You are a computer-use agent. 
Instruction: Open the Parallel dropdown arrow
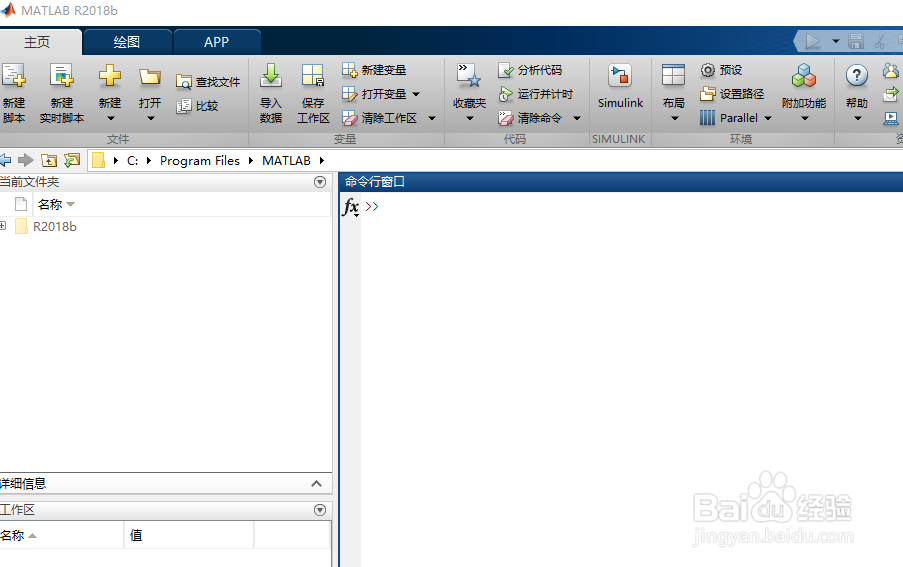pos(768,119)
